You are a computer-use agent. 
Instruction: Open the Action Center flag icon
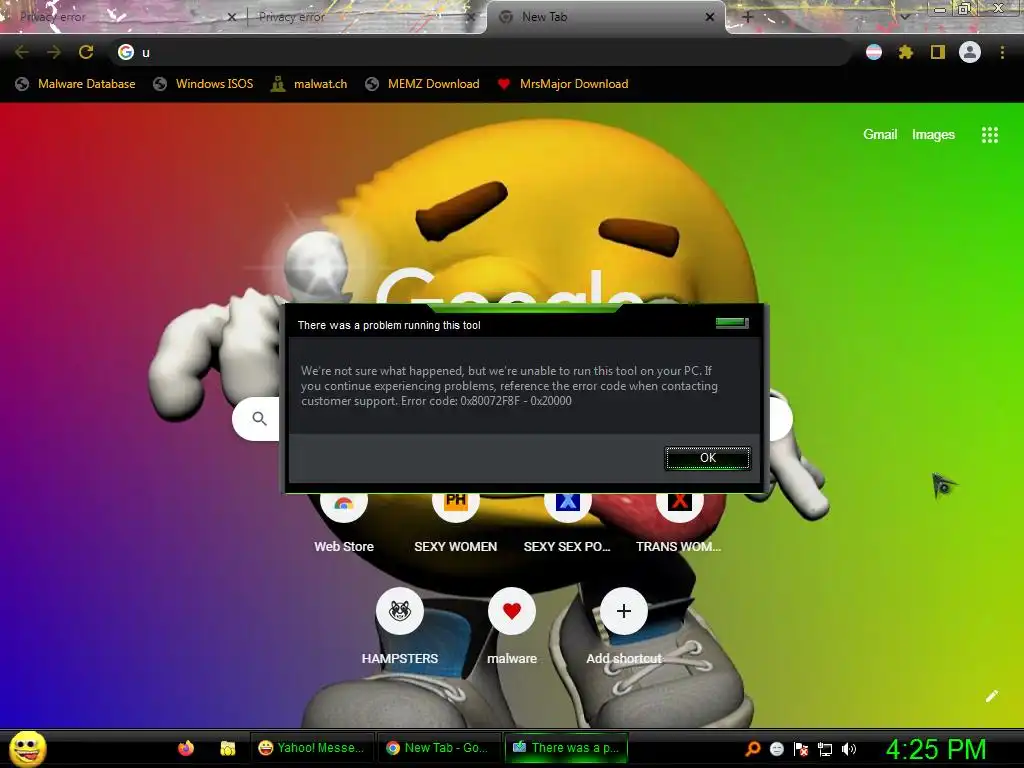(801, 749)
